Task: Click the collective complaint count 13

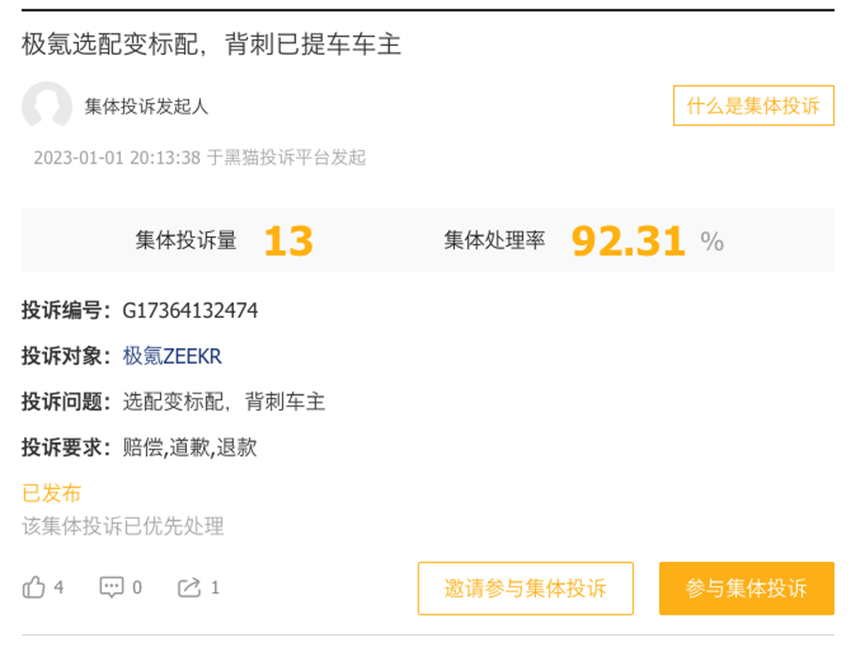Action: tap(289, 242)
